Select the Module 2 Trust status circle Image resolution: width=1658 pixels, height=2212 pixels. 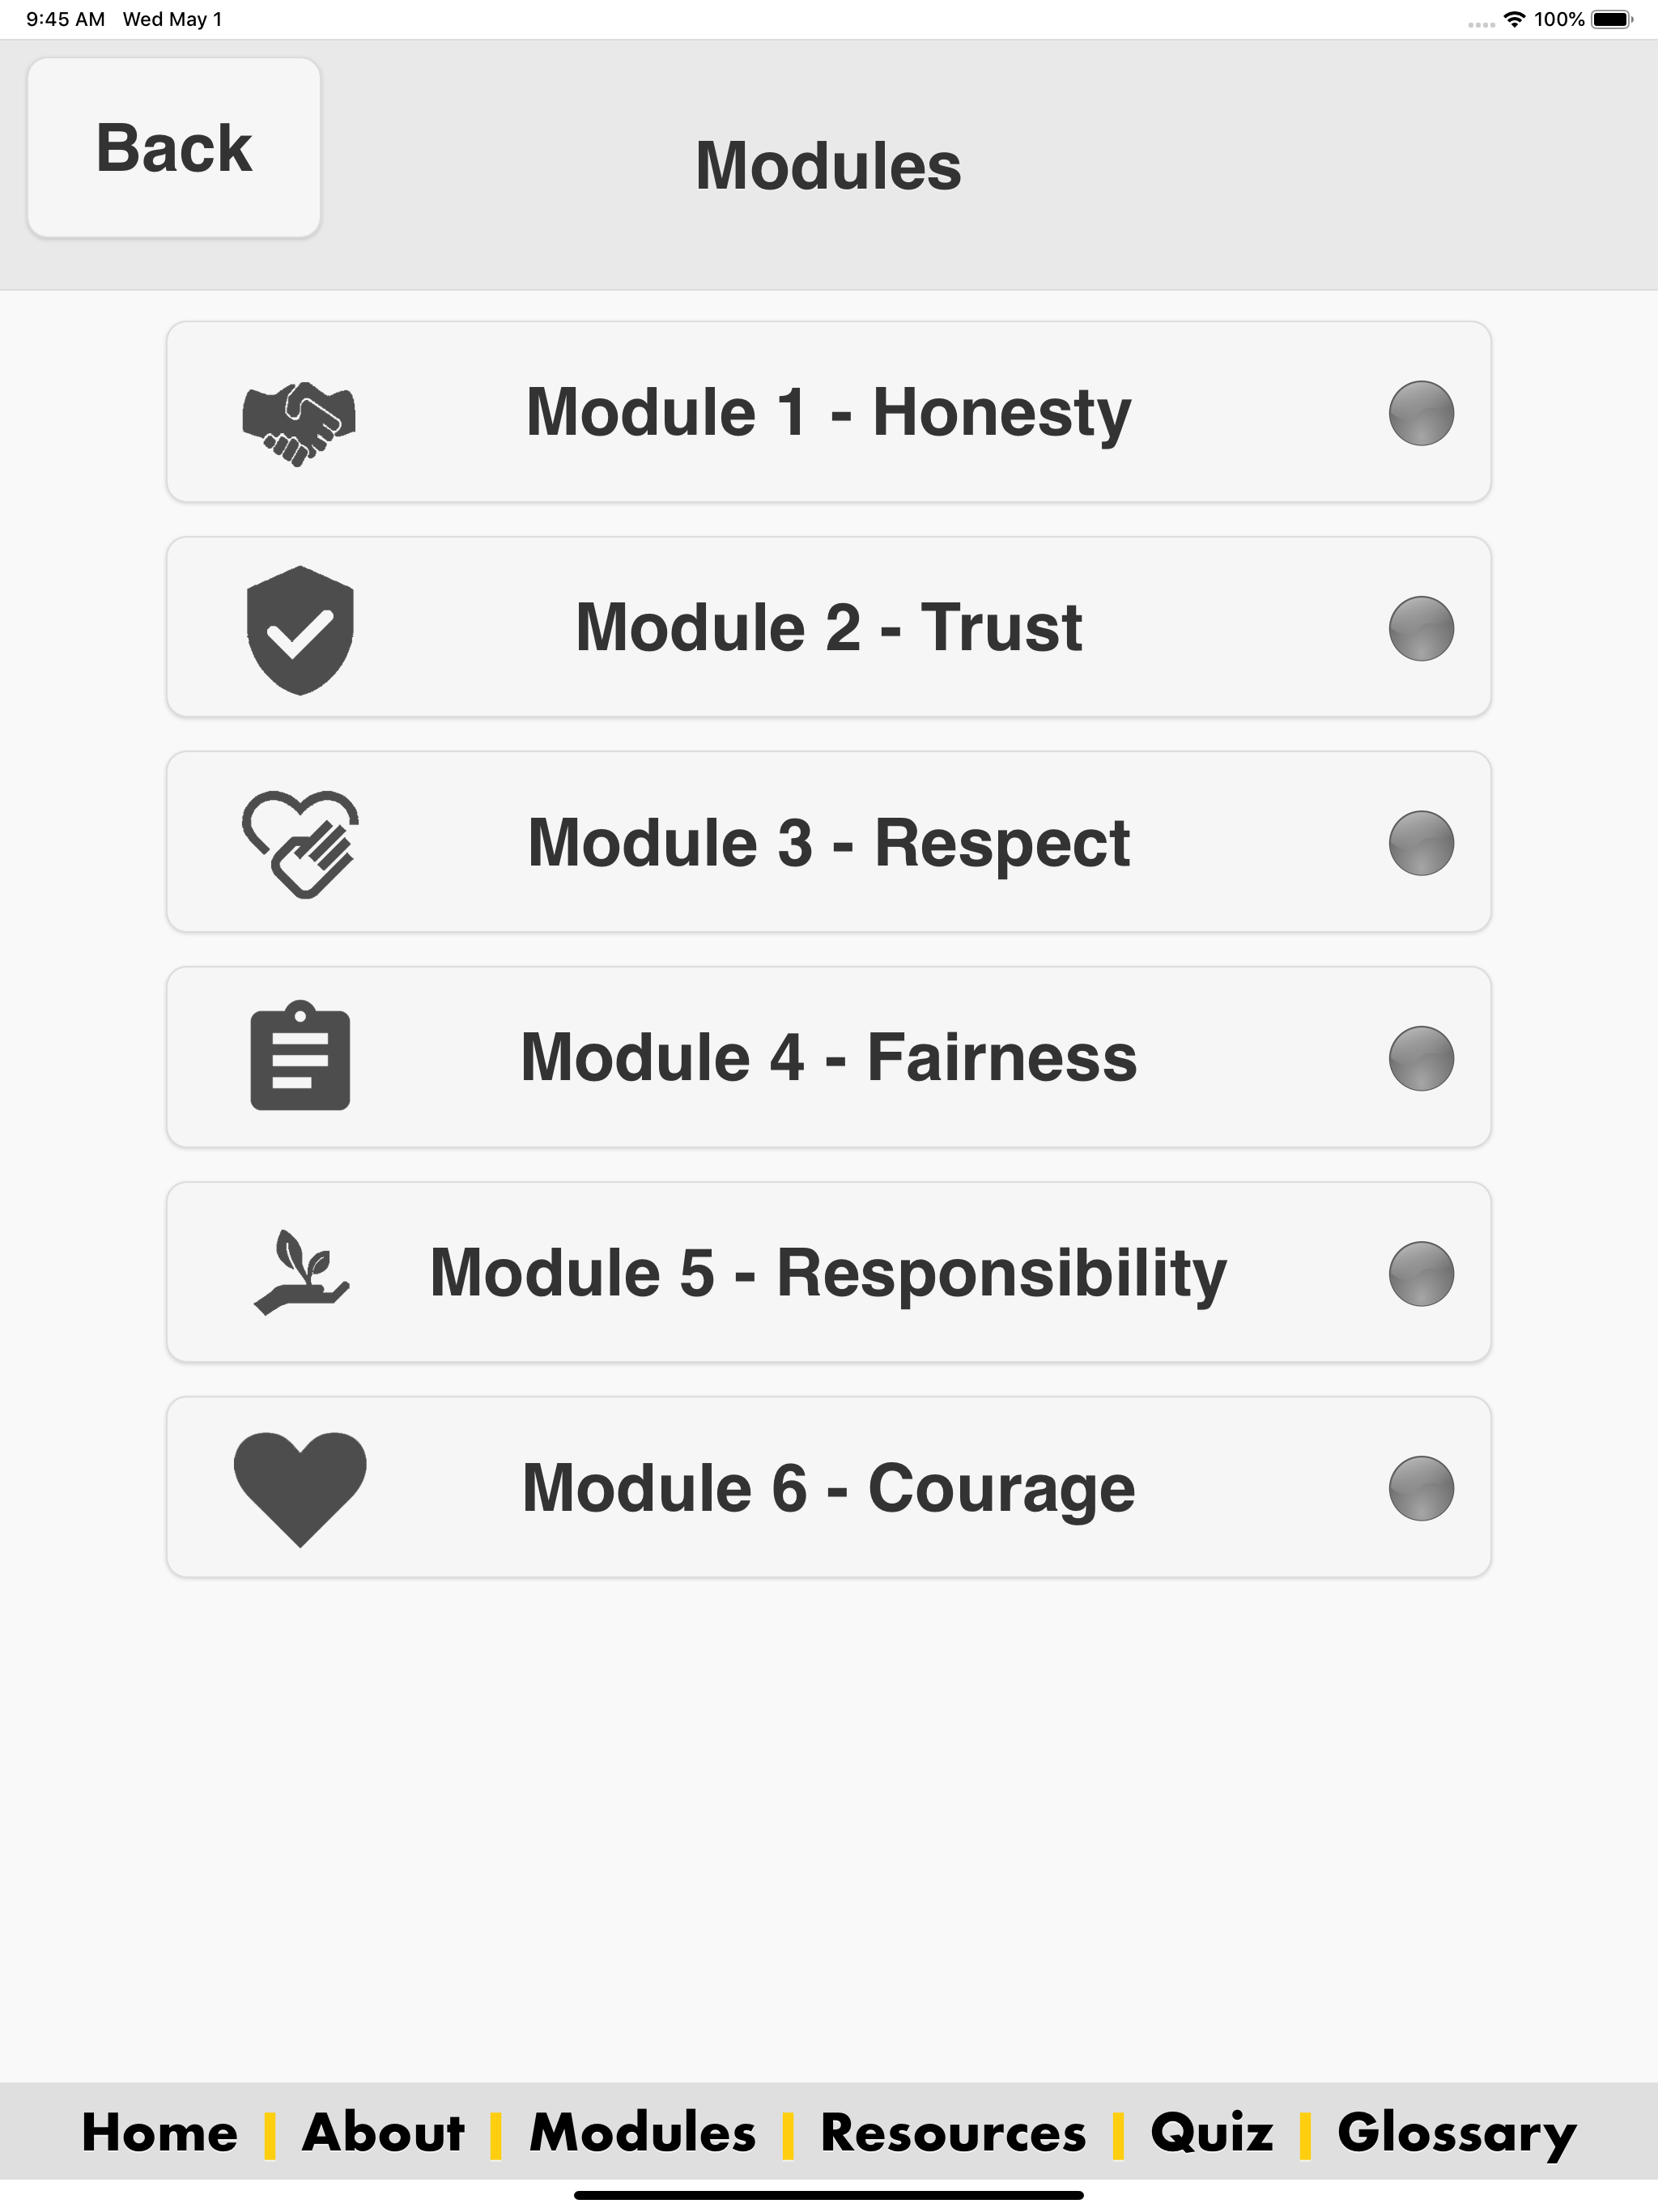pyautogui.click(x=1421, y=628)
